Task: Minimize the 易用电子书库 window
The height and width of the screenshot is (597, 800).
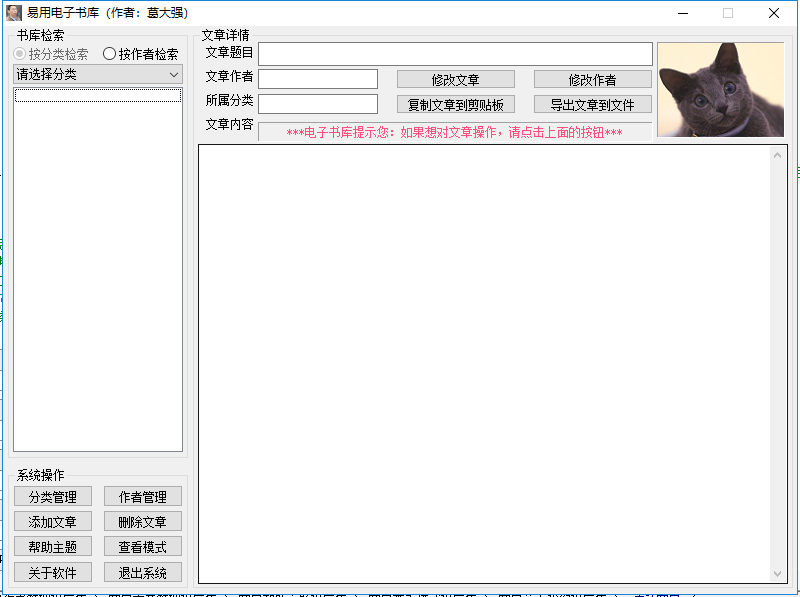Action: pos(683,13)
